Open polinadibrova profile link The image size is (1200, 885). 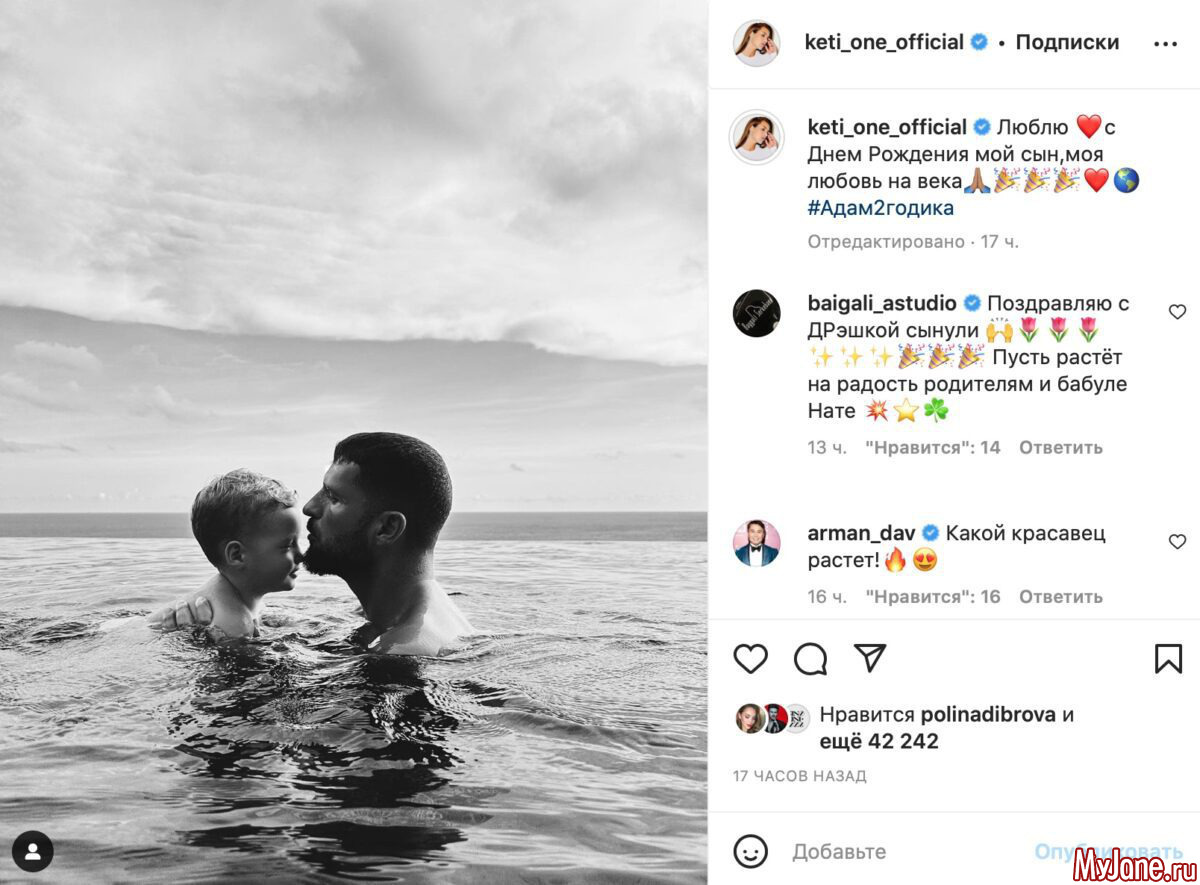[989, 714]
